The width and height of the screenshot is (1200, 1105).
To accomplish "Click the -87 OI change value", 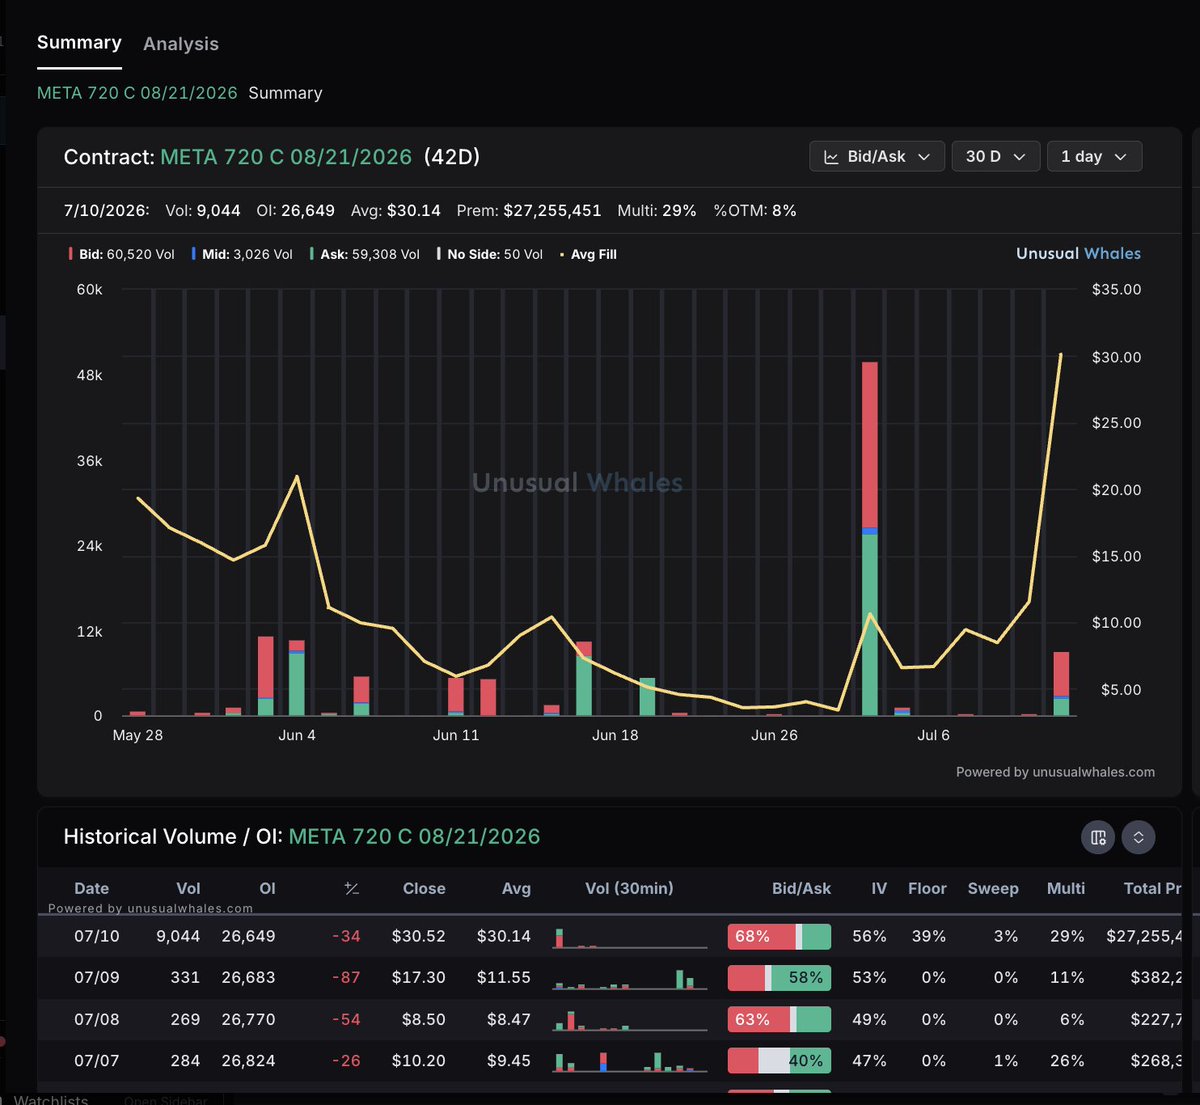I will click(x=346, y=978).
